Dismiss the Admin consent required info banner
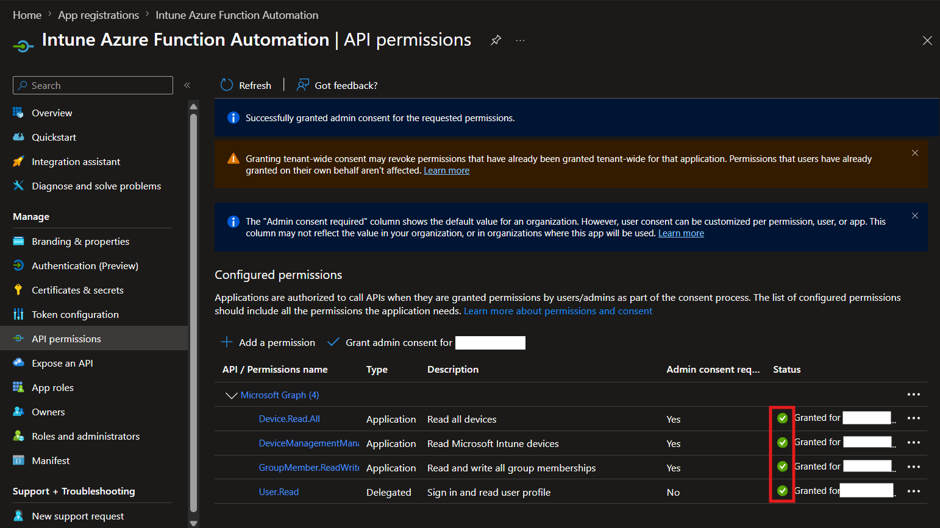Viewport: 940px width, 528px height. tap(915, 216)
